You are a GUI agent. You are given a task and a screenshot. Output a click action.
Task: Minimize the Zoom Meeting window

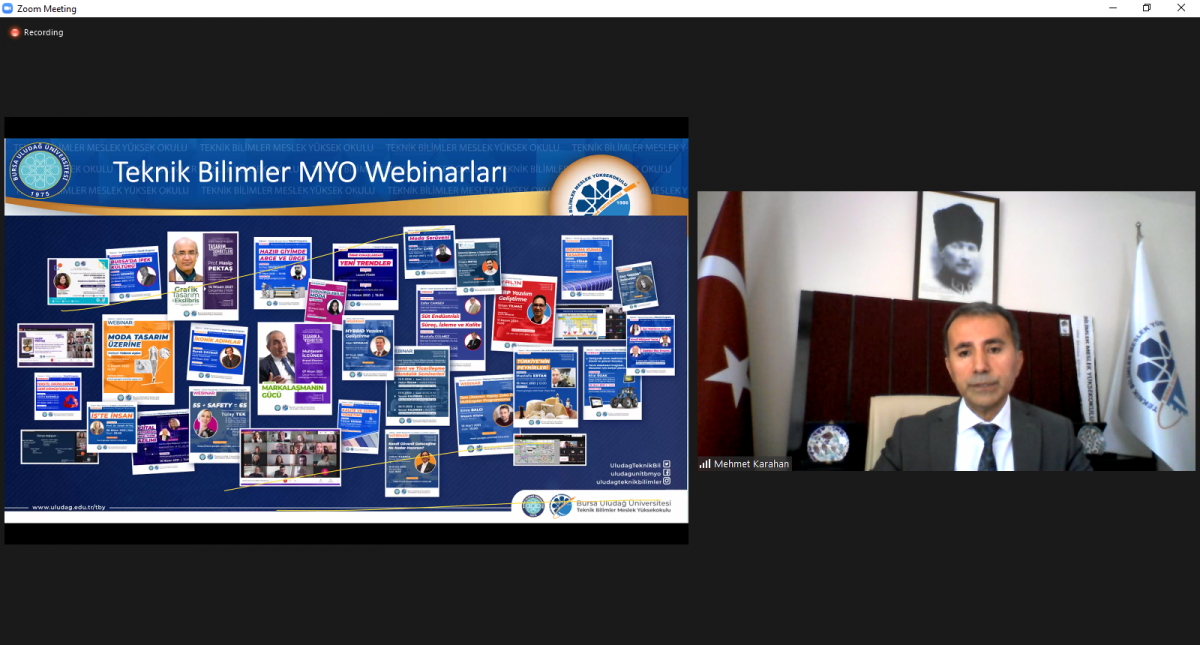coord(1113,8)
